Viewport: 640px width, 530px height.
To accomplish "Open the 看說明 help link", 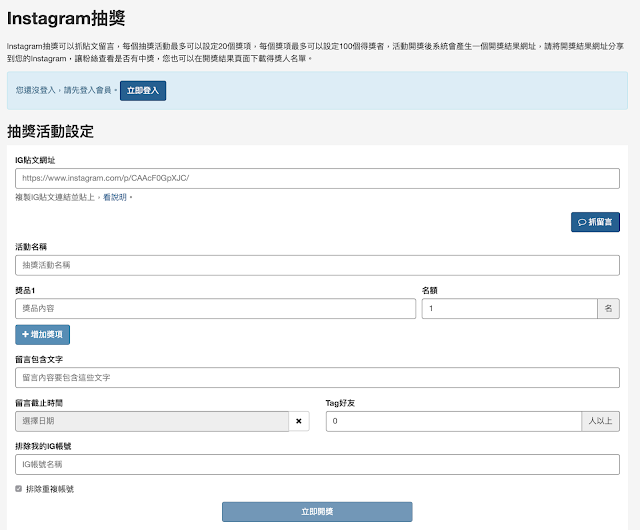I will pos(115,197).
